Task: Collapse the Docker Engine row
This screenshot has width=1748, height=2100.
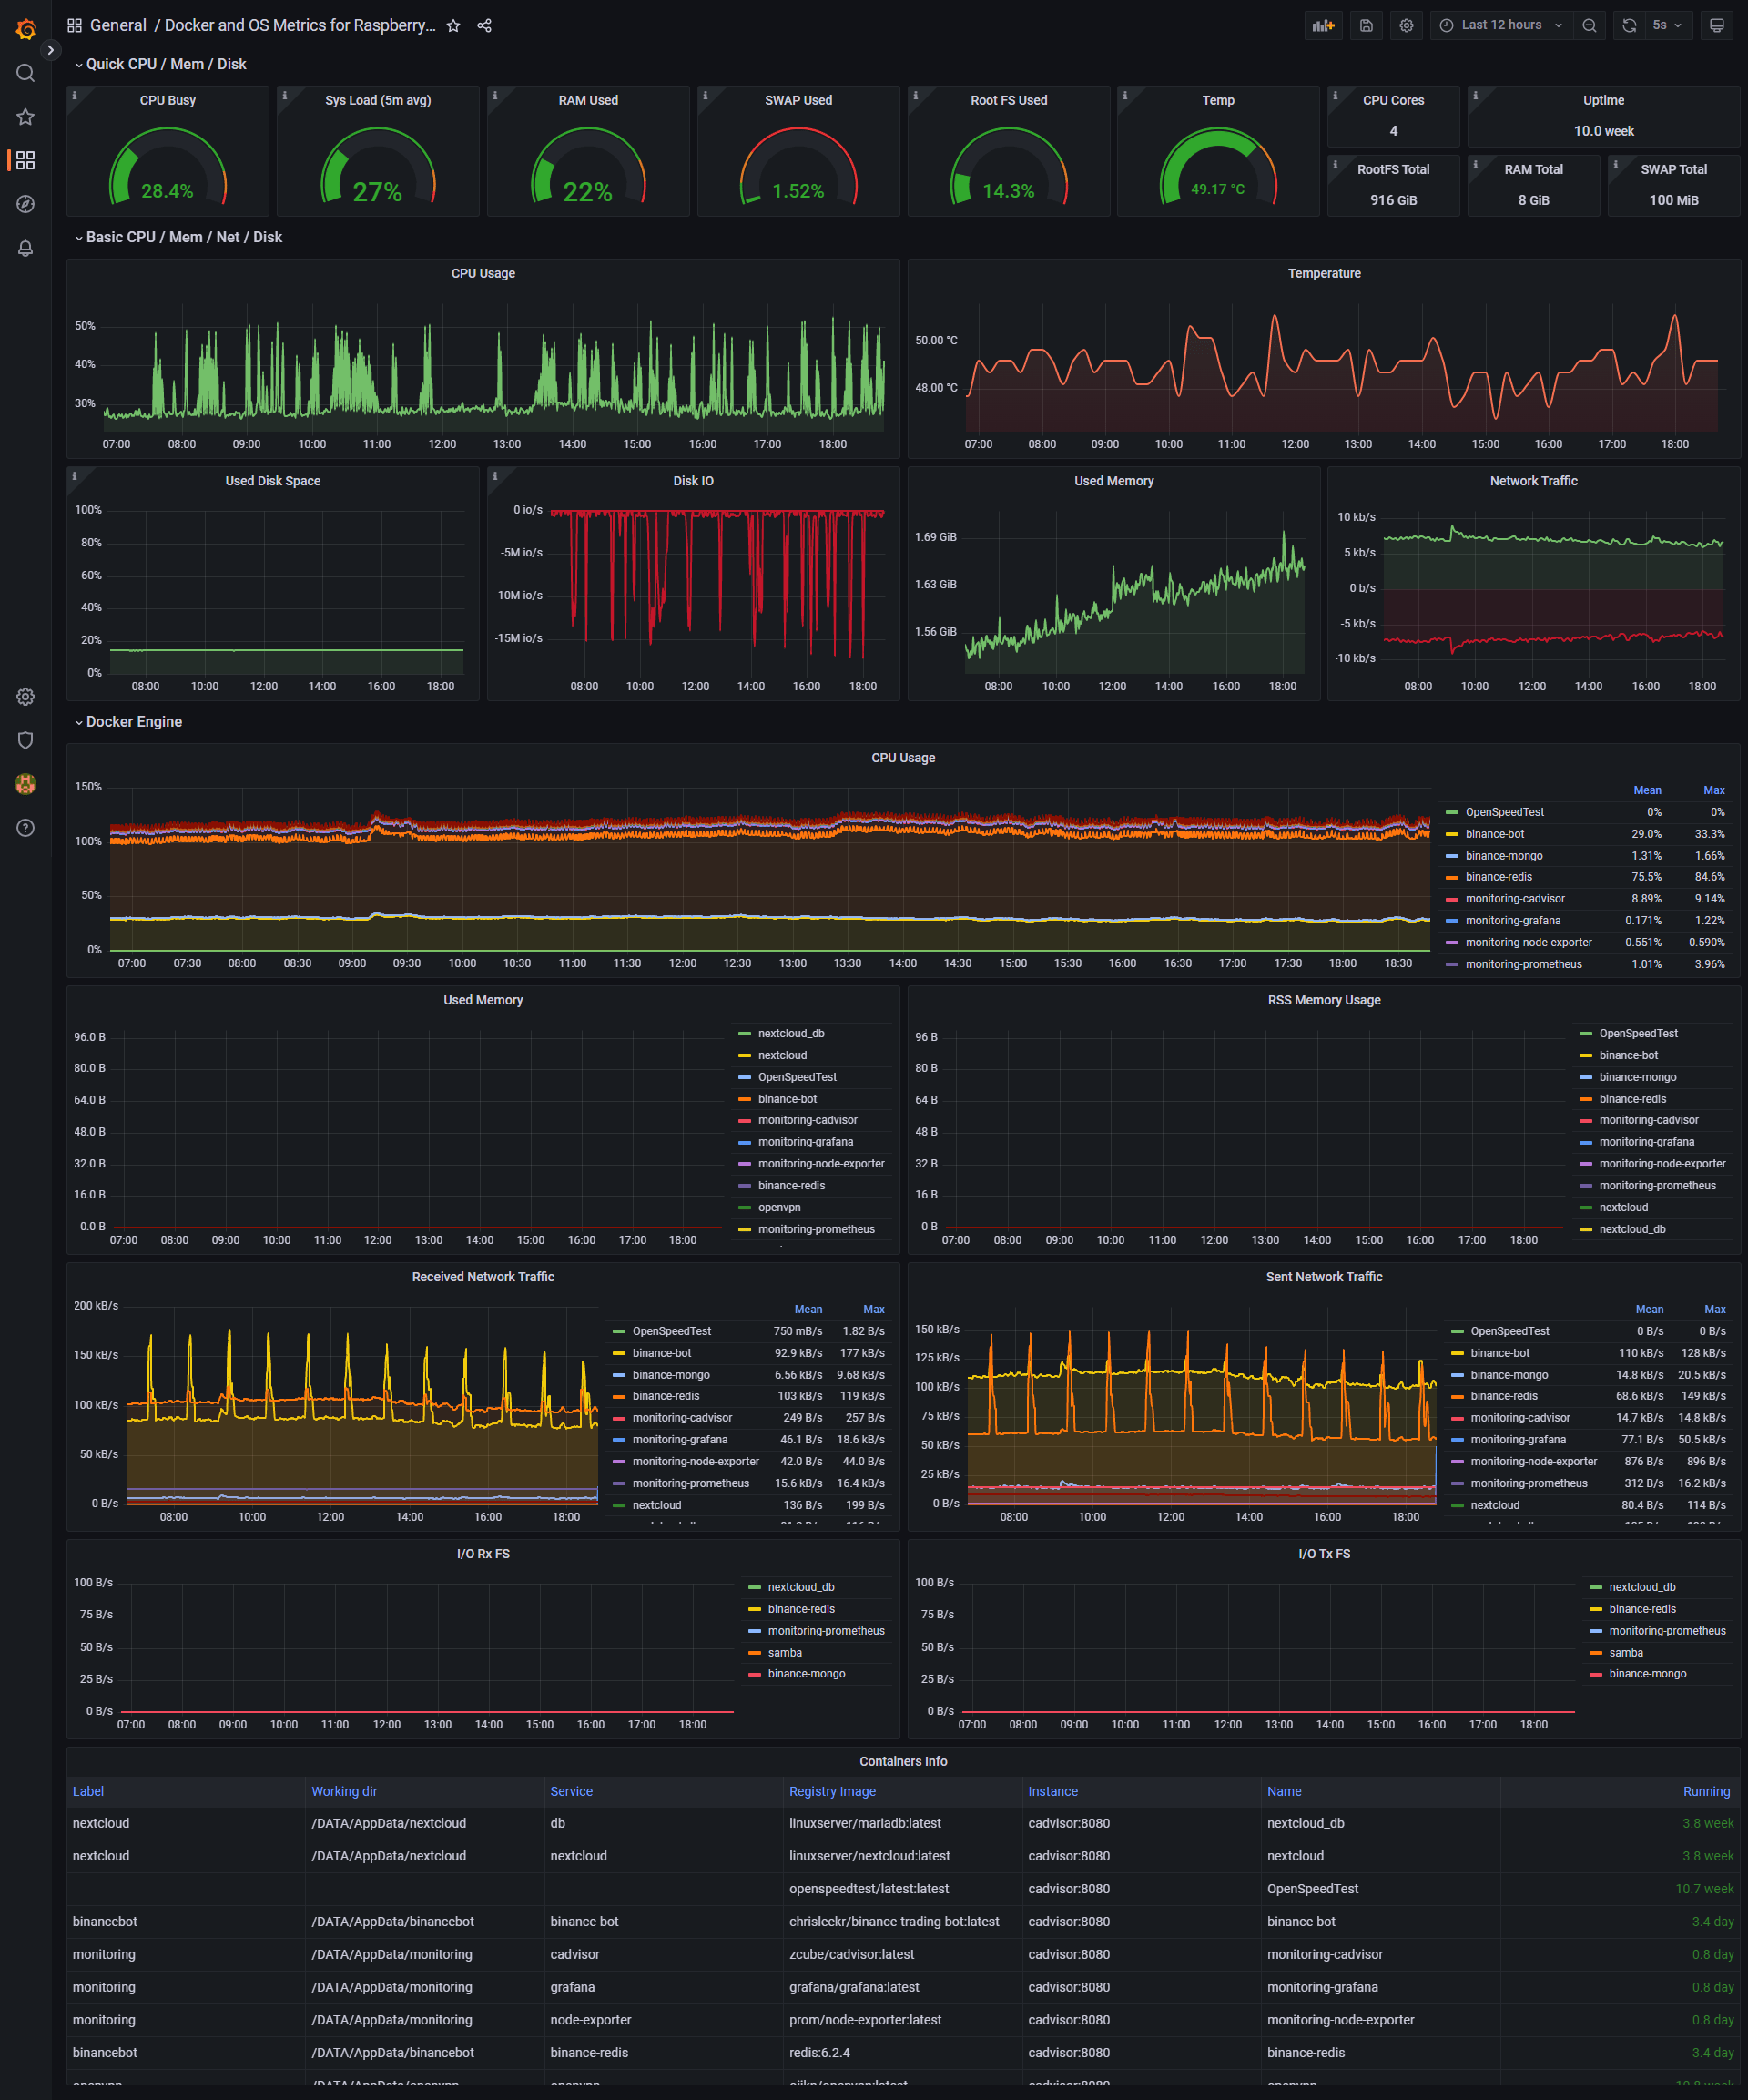Action: click(133, 722)
